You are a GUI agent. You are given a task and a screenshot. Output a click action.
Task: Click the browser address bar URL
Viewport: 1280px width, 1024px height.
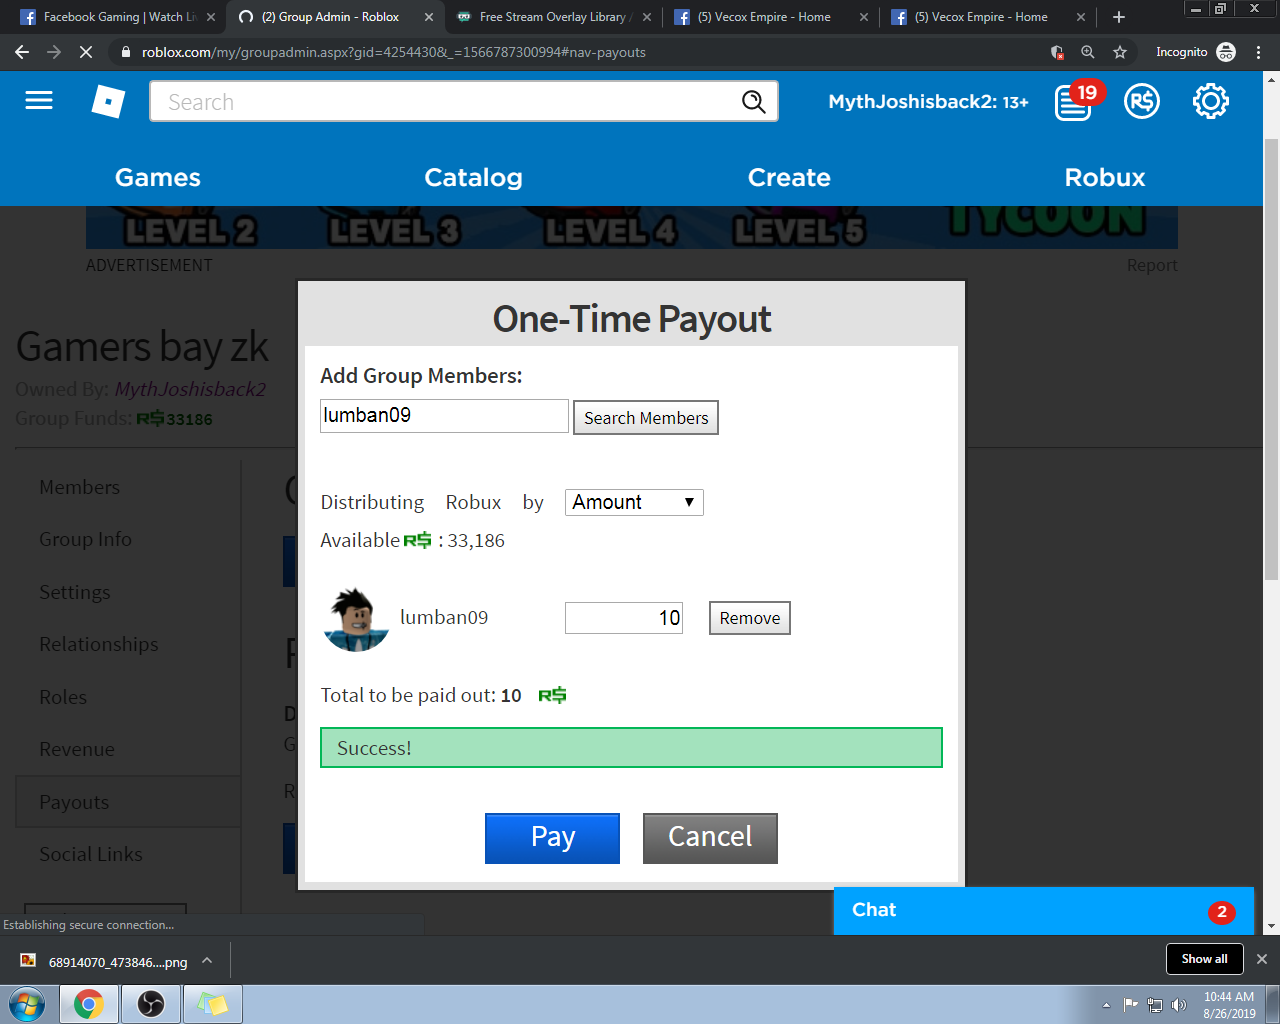tap(394, 52)
